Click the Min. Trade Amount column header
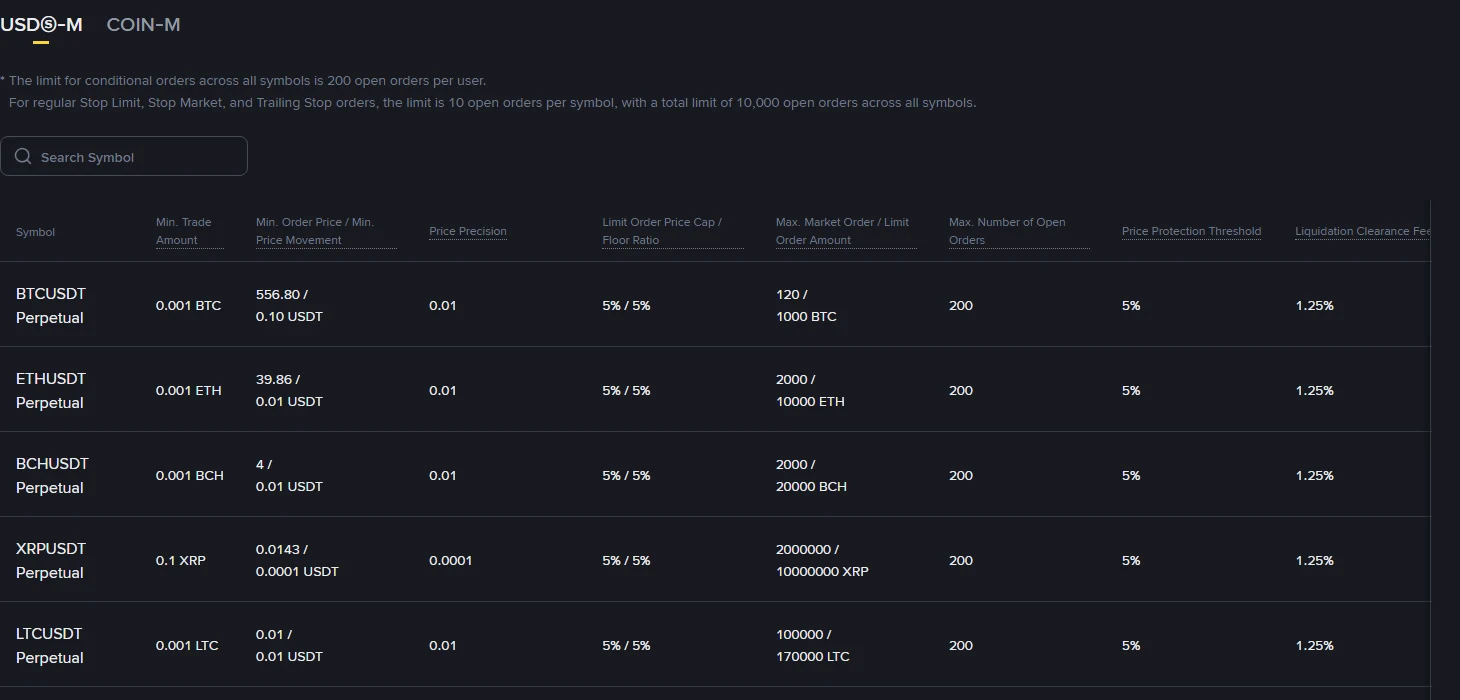The height and width of the screenshot is (700, 1460). [x=190, y=231]
